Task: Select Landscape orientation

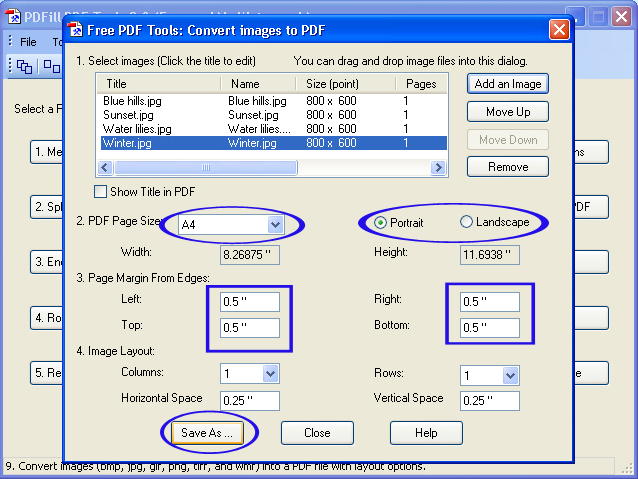Action: point(466,222)
